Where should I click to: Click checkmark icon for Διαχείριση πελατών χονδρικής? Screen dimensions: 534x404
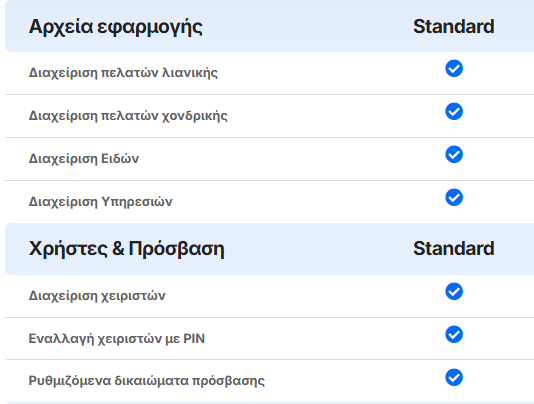(454, 111)
